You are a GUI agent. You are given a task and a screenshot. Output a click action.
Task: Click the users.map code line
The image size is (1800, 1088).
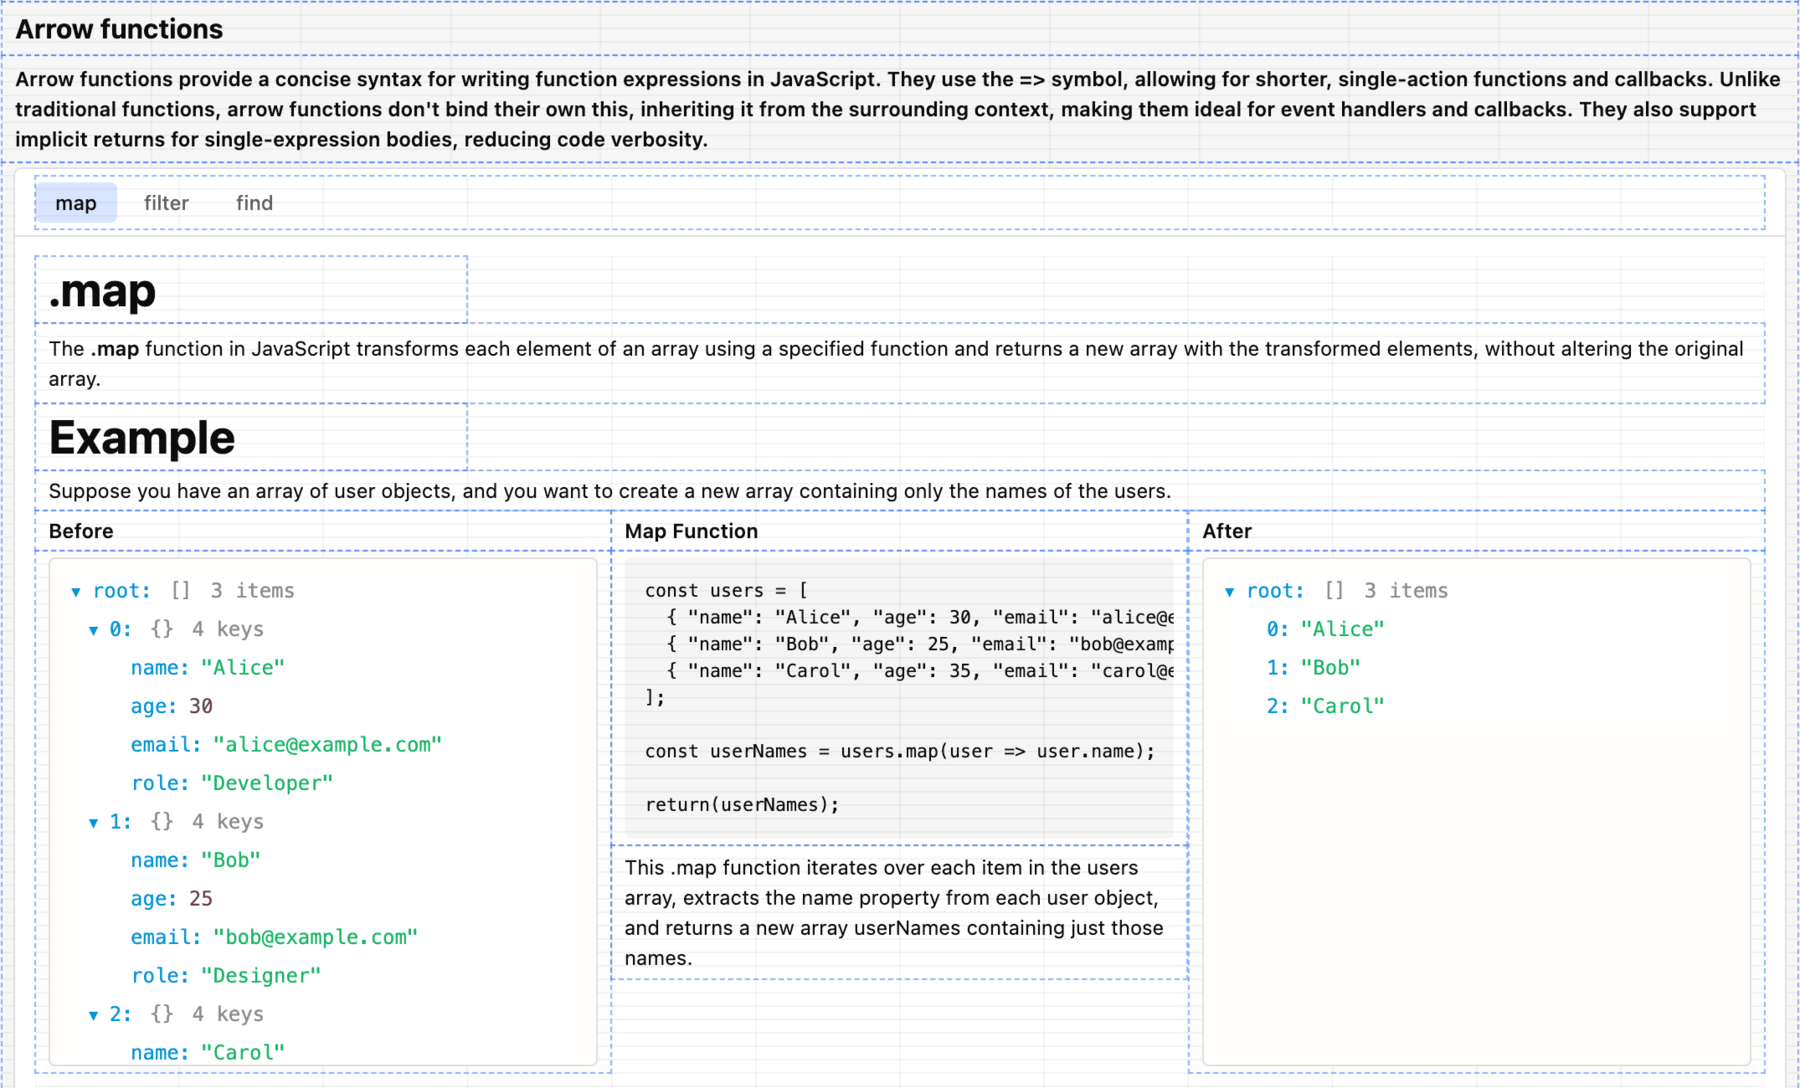click(x=900, y=751)
